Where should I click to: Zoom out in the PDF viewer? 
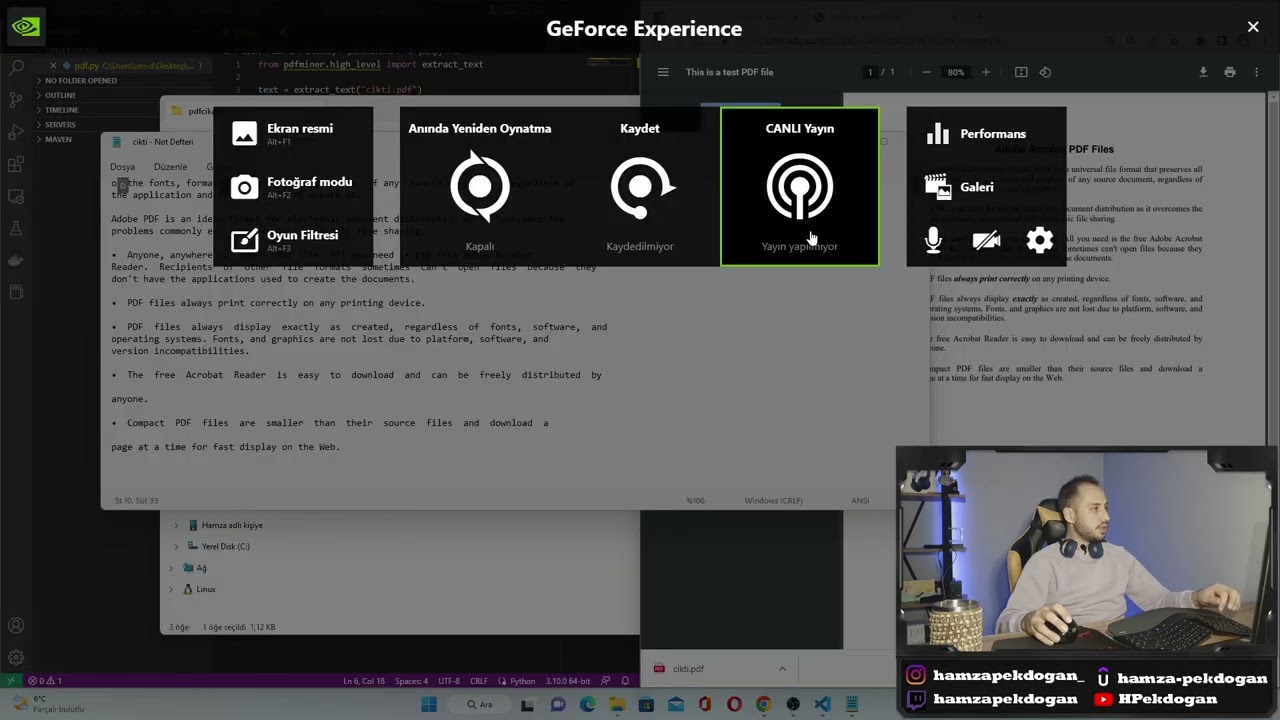point(926,72)
